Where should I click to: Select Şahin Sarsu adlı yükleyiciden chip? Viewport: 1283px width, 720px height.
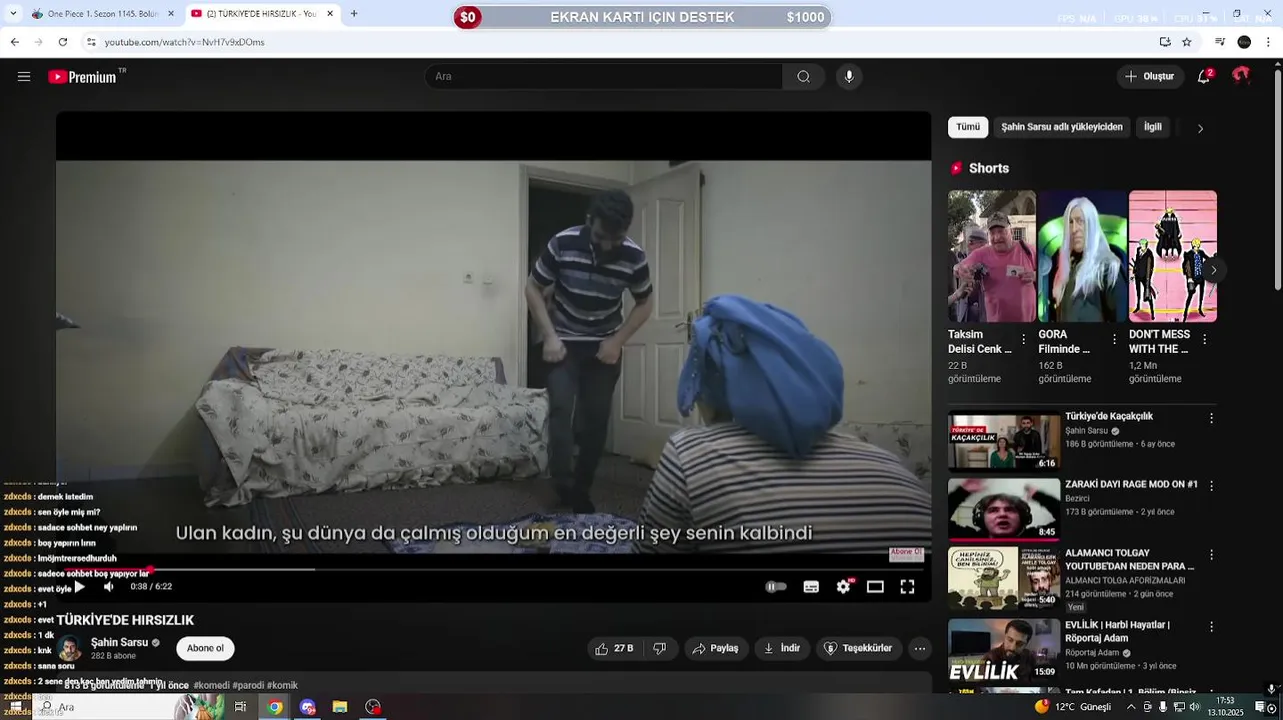pyautogui.click(x=1062, y=127)
